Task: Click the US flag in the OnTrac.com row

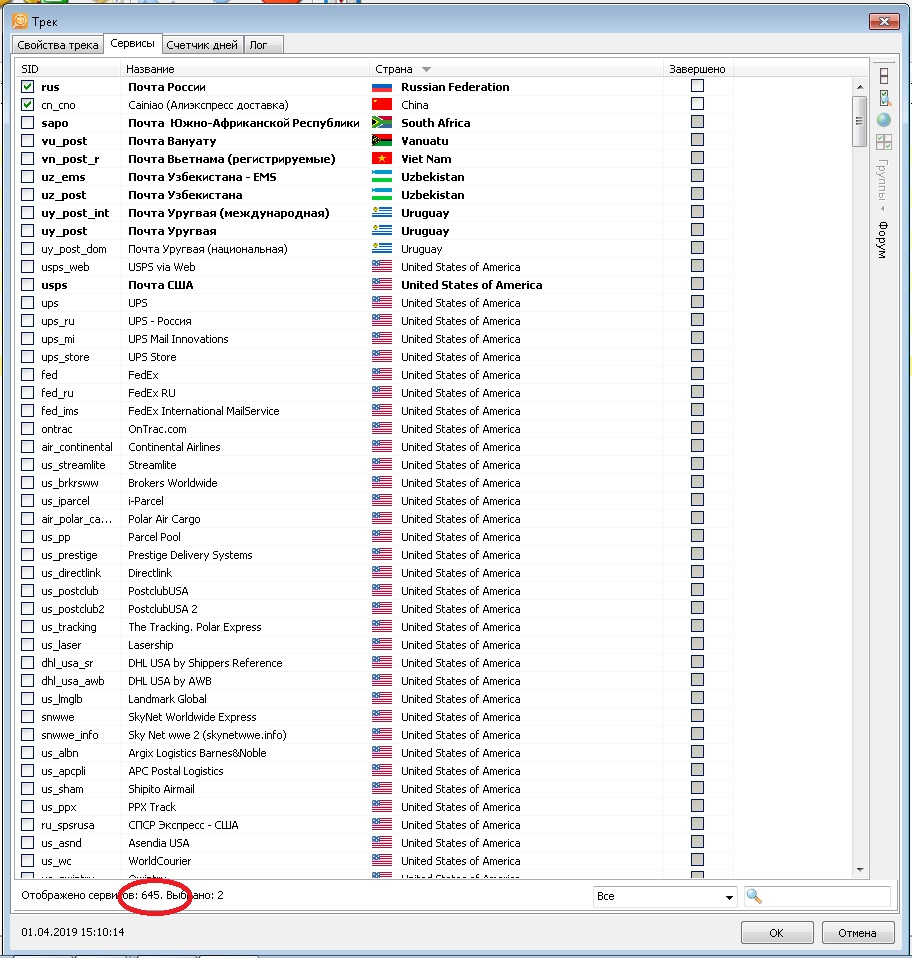Action: [x=382, y=429]
